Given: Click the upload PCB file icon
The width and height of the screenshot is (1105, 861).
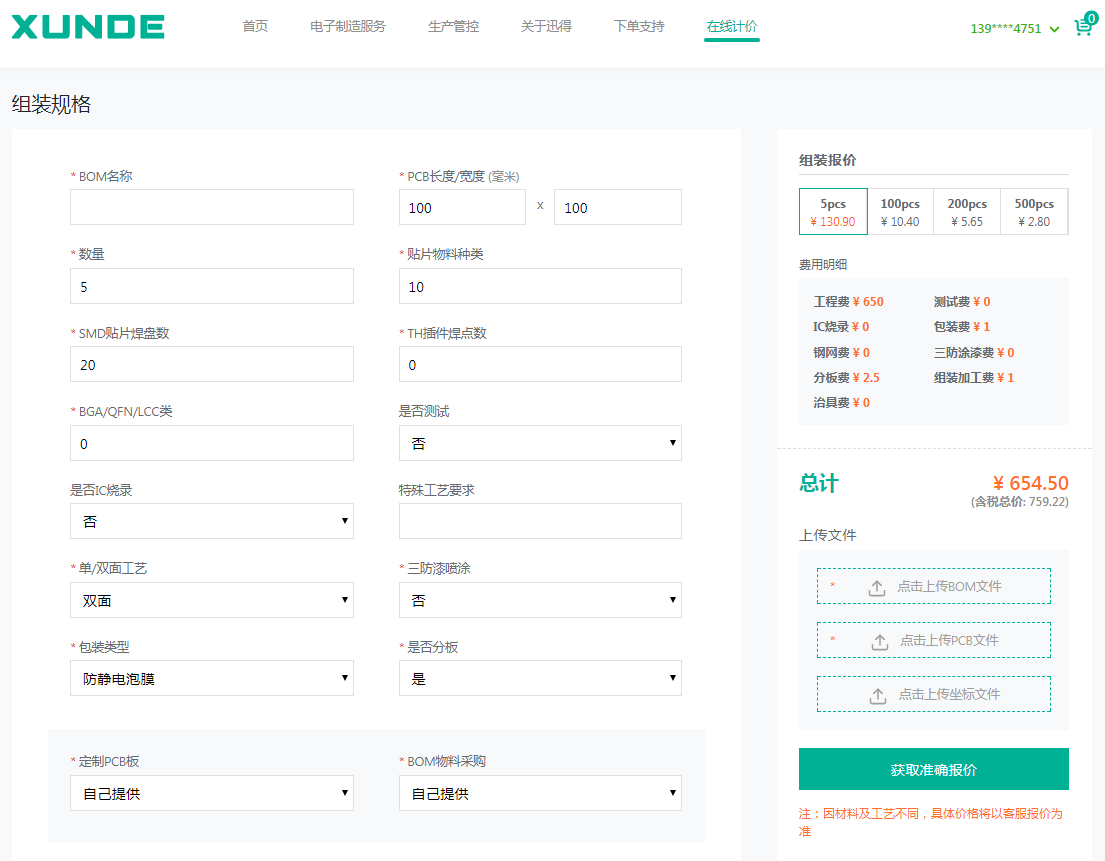Looking at the screenshot, I should pyautogui.click(x=880, y=641).
